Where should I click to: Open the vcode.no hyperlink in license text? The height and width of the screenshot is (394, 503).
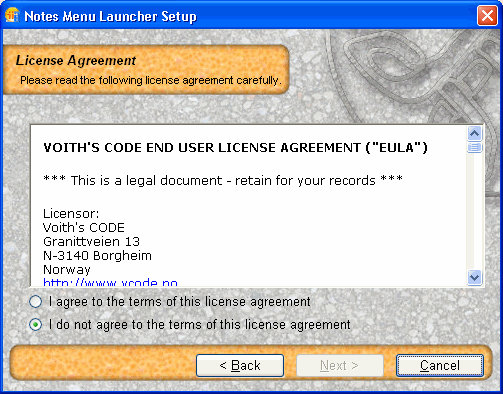pos(110,283)
